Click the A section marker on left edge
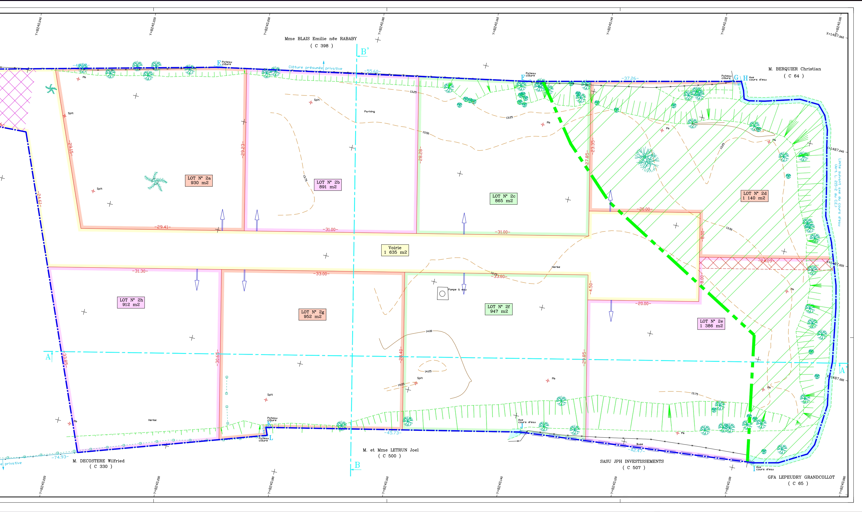 tap(48, 356)
